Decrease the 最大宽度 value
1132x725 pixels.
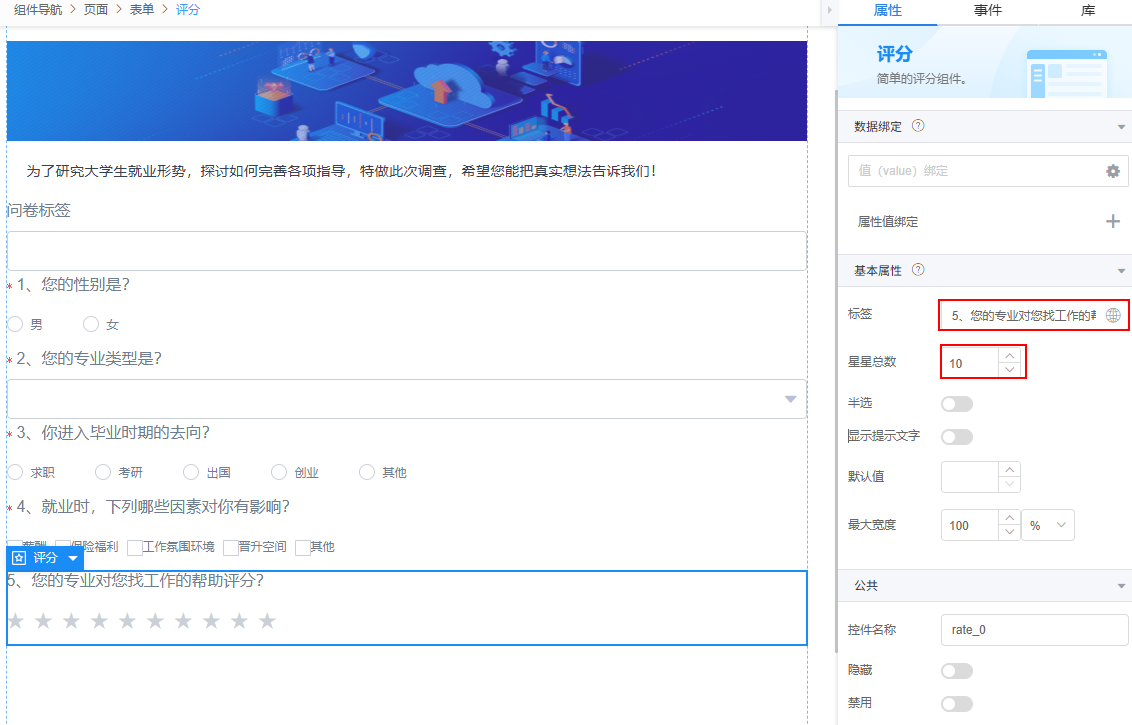[1009, 533]
